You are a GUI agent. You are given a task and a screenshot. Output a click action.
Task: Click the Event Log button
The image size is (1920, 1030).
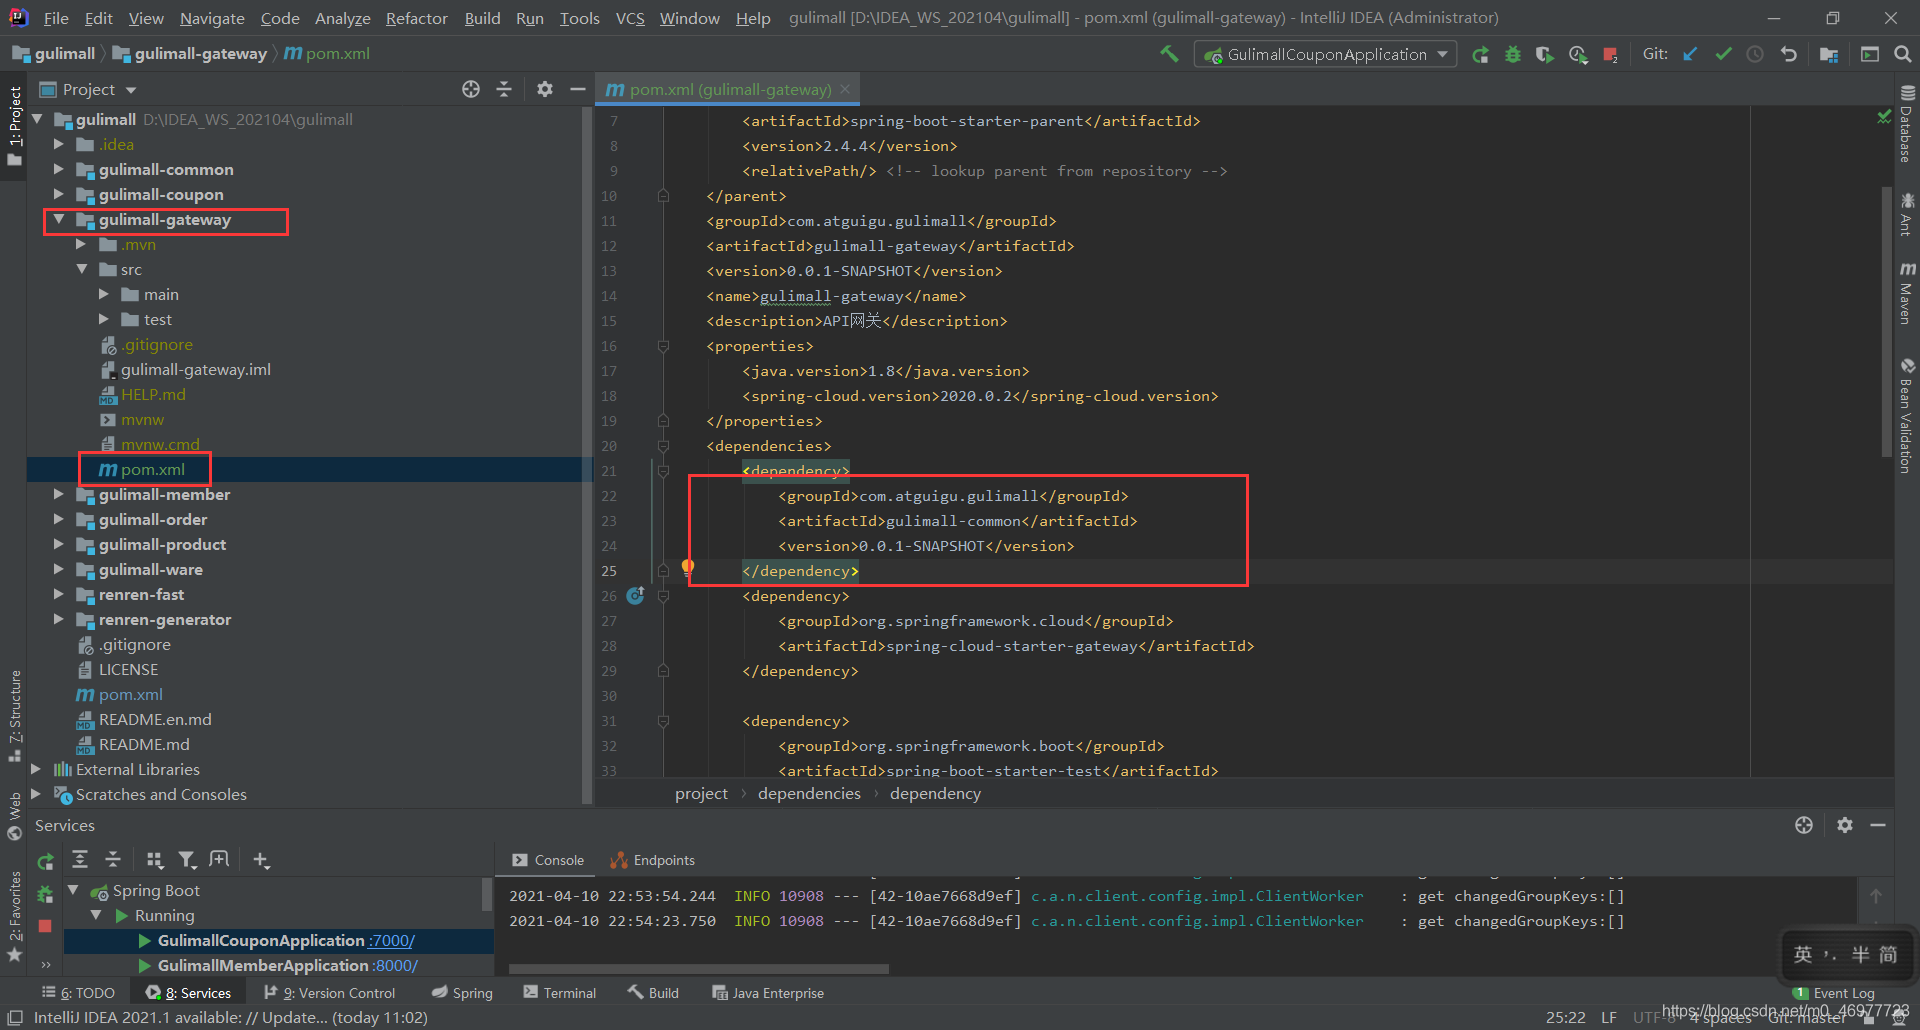click(1834, 993)
